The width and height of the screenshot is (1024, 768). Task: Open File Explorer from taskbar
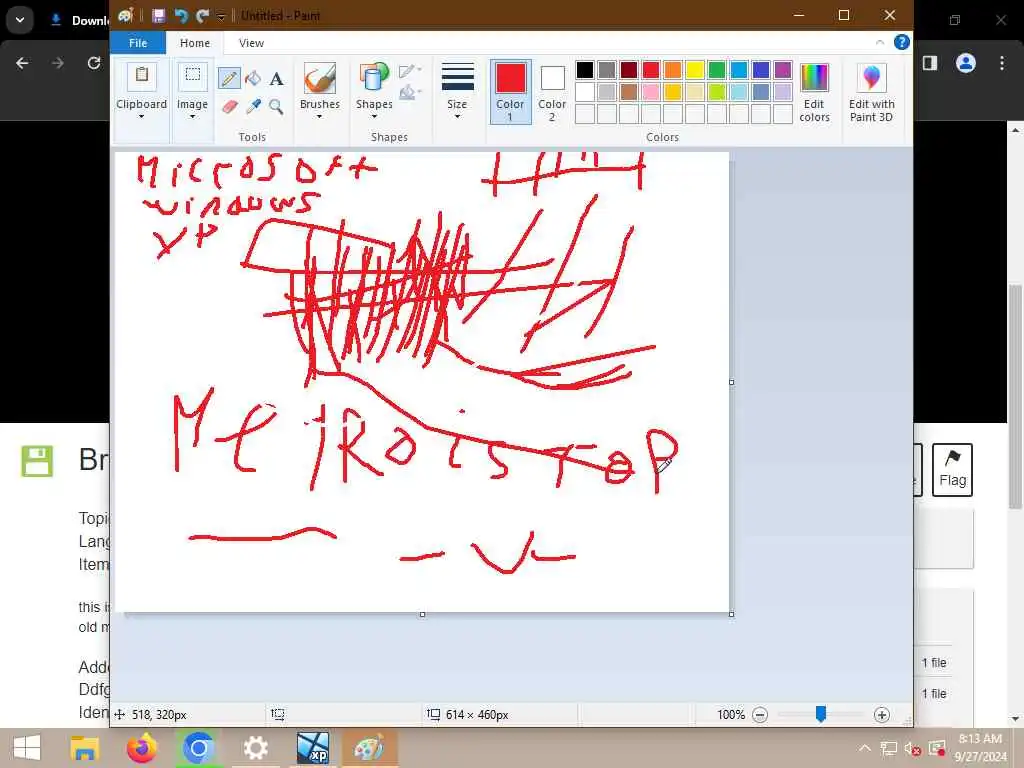pos(84,748)
